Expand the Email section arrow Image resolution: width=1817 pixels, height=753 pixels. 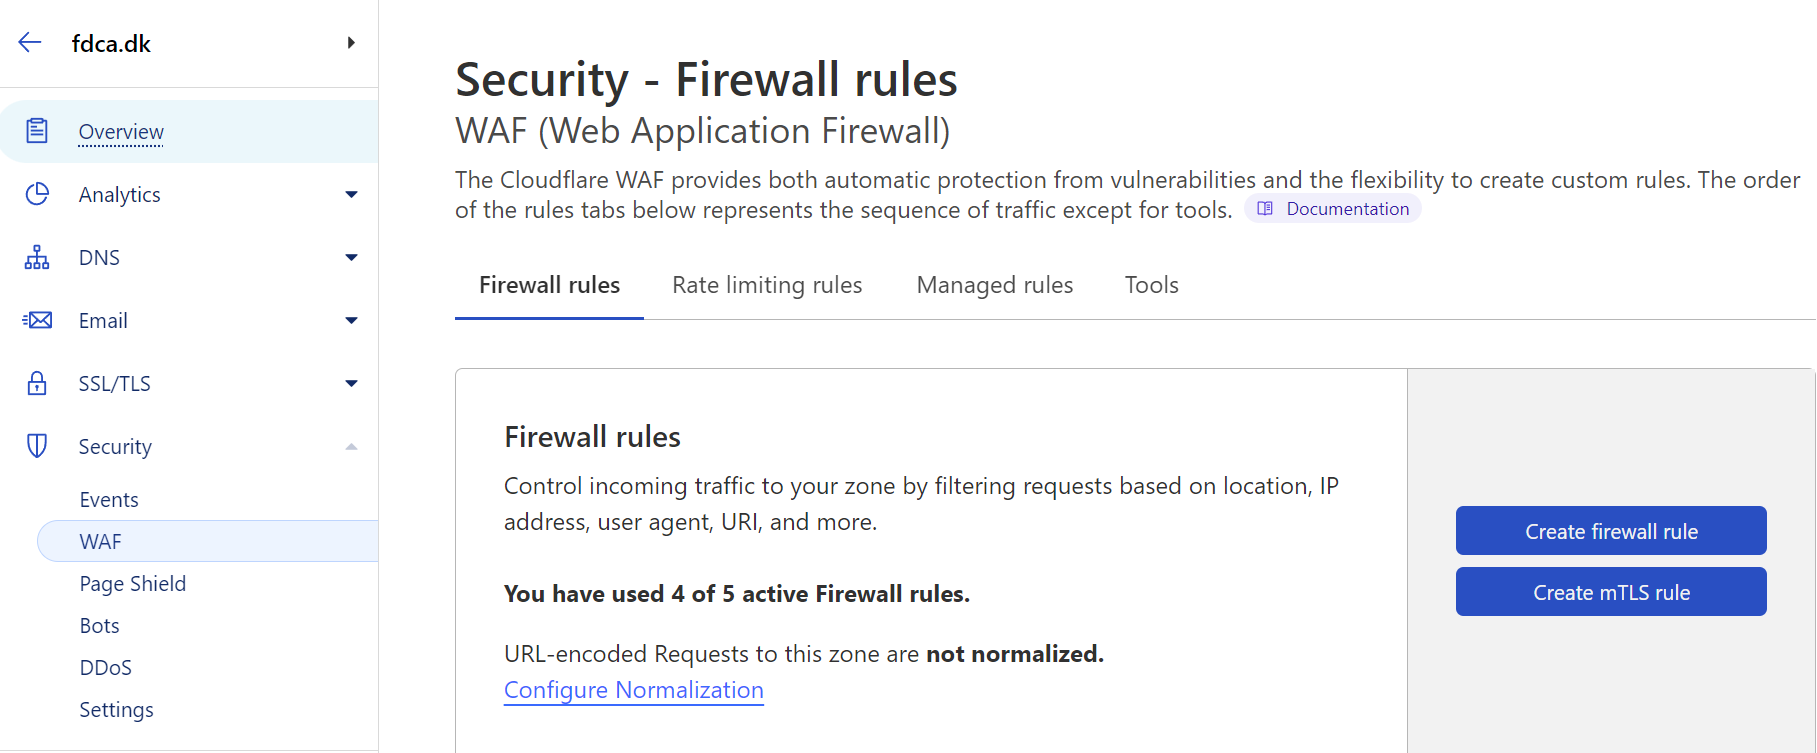pos(351,320)
